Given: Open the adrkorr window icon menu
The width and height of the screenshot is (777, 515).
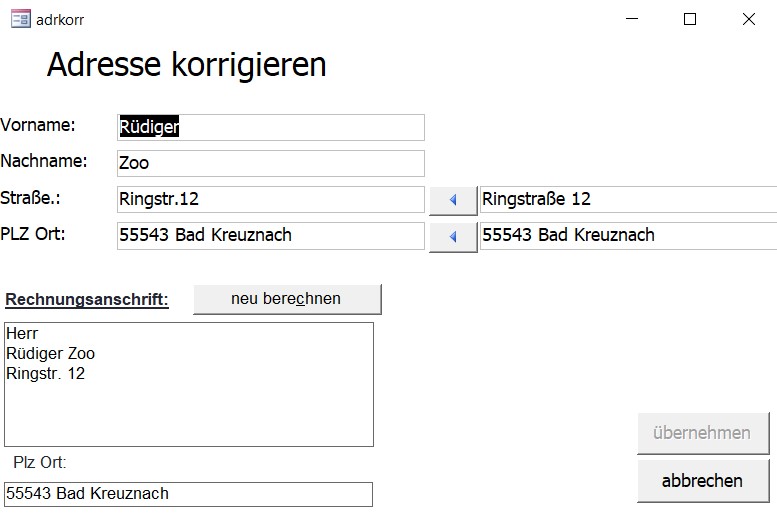Looking at the screenshot, I should point(20,18).
